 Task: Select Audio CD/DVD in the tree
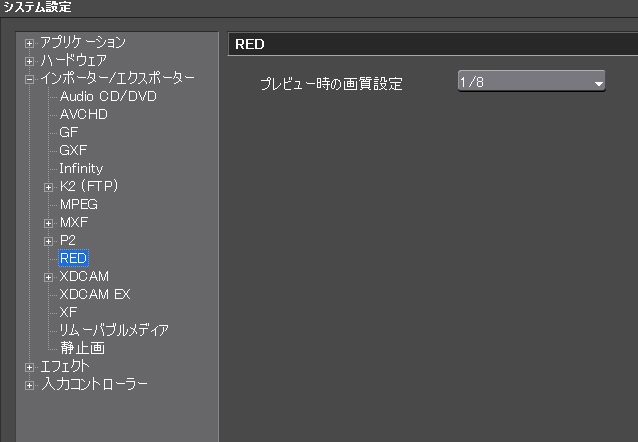click(108, 96)
